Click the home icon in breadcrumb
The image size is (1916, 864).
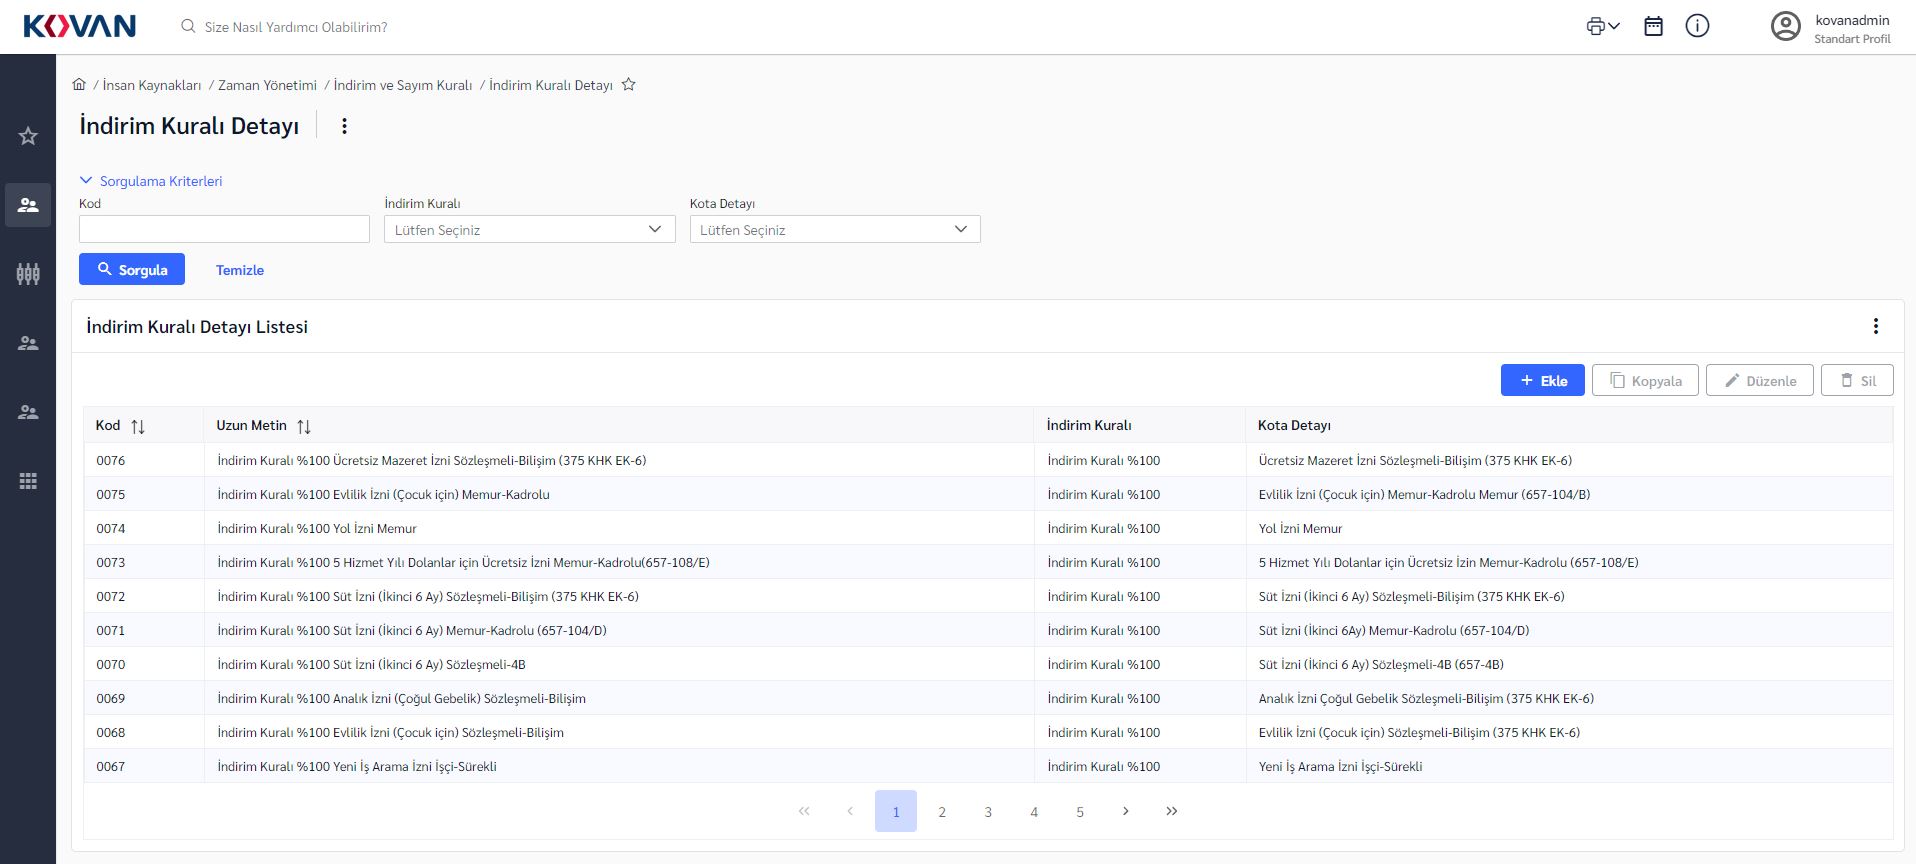tap(79, 85)
